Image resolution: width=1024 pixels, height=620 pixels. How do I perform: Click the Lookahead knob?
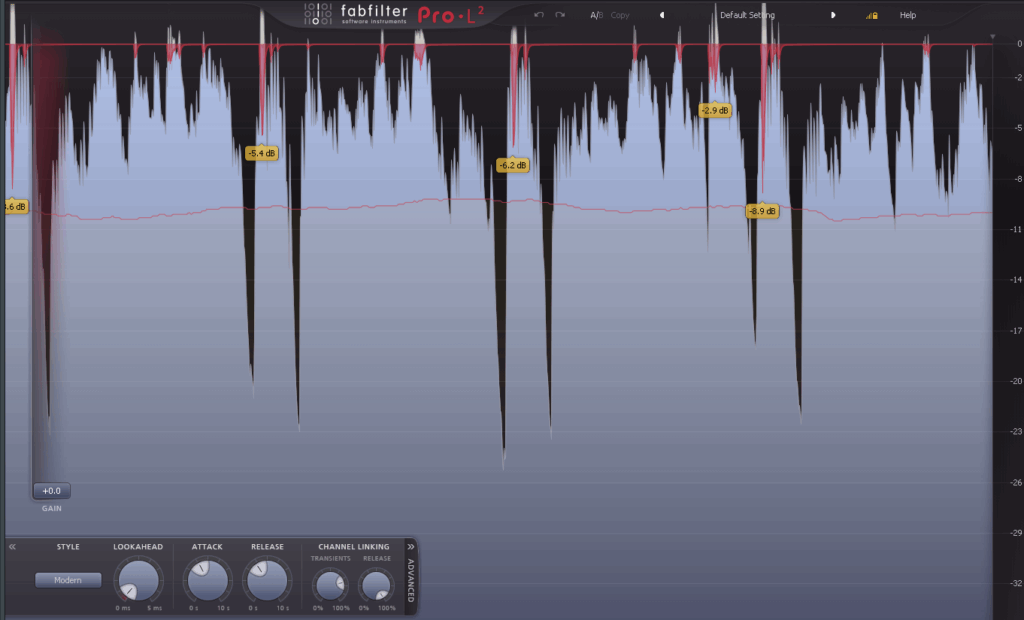click(138, 580)
